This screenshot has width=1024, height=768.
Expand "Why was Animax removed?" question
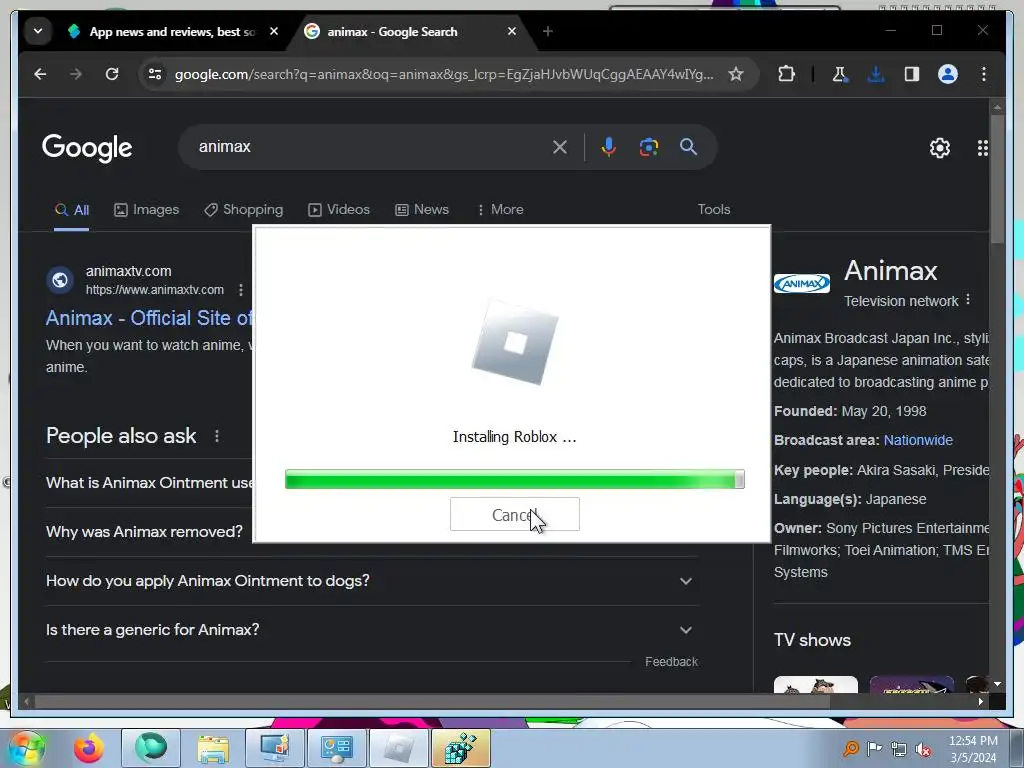pyautogui.click(x=144, y=532)
